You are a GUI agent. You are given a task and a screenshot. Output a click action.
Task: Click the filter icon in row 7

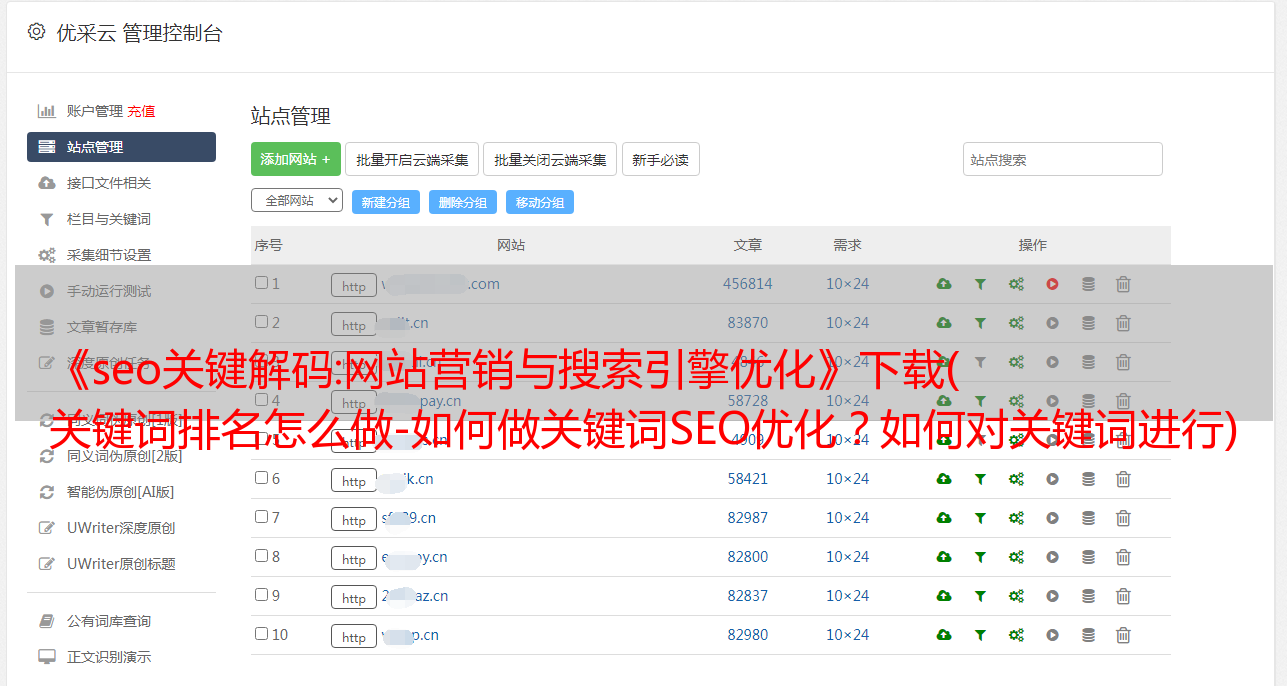tap(980, 518)
